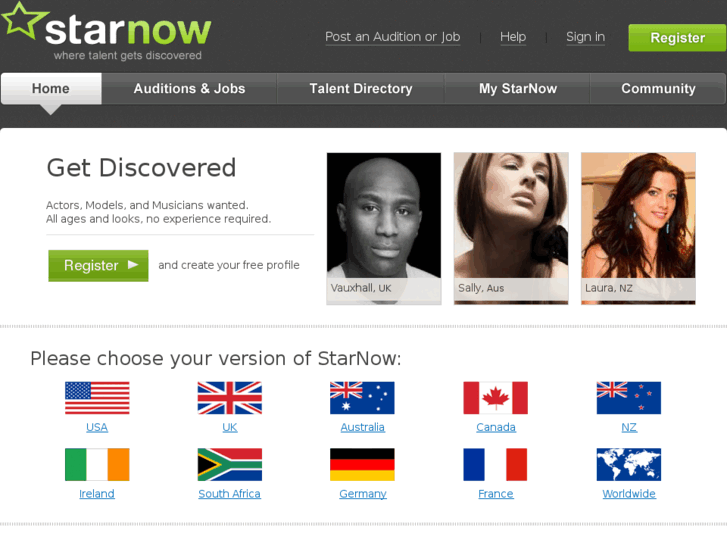Image resolution: width=727 pixels, height=545 pixels.
Task: Open the Worldwide world map icon
Action: click(x=629, y=464)
